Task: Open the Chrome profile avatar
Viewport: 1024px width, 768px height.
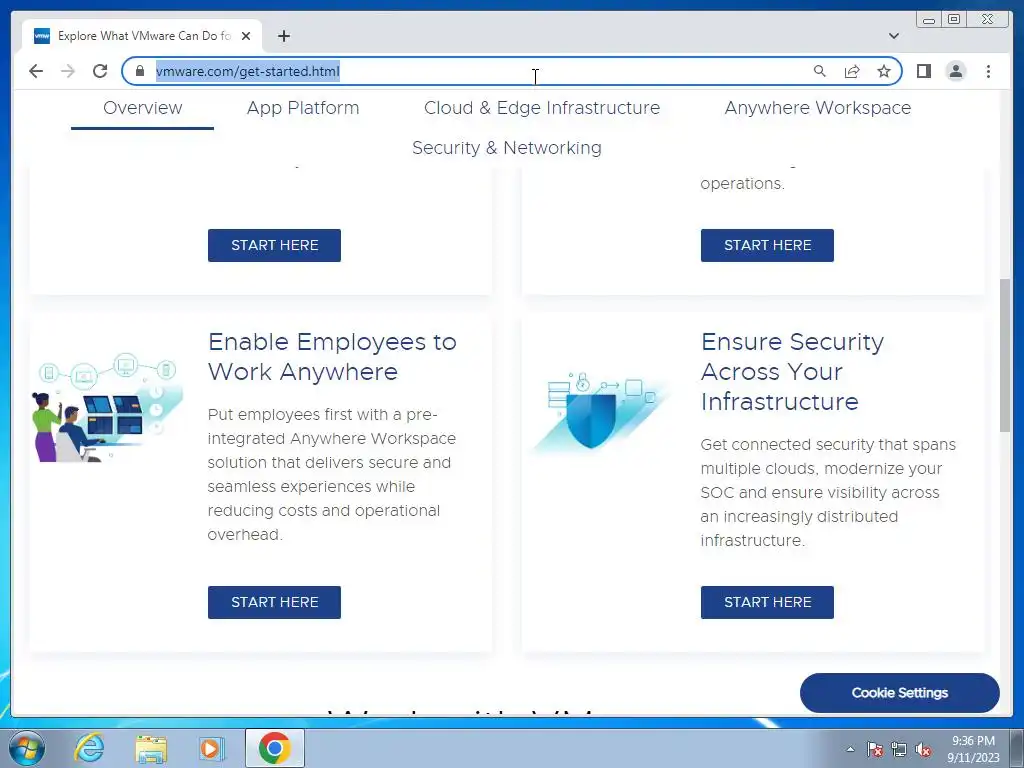Action: pos(955,71)
